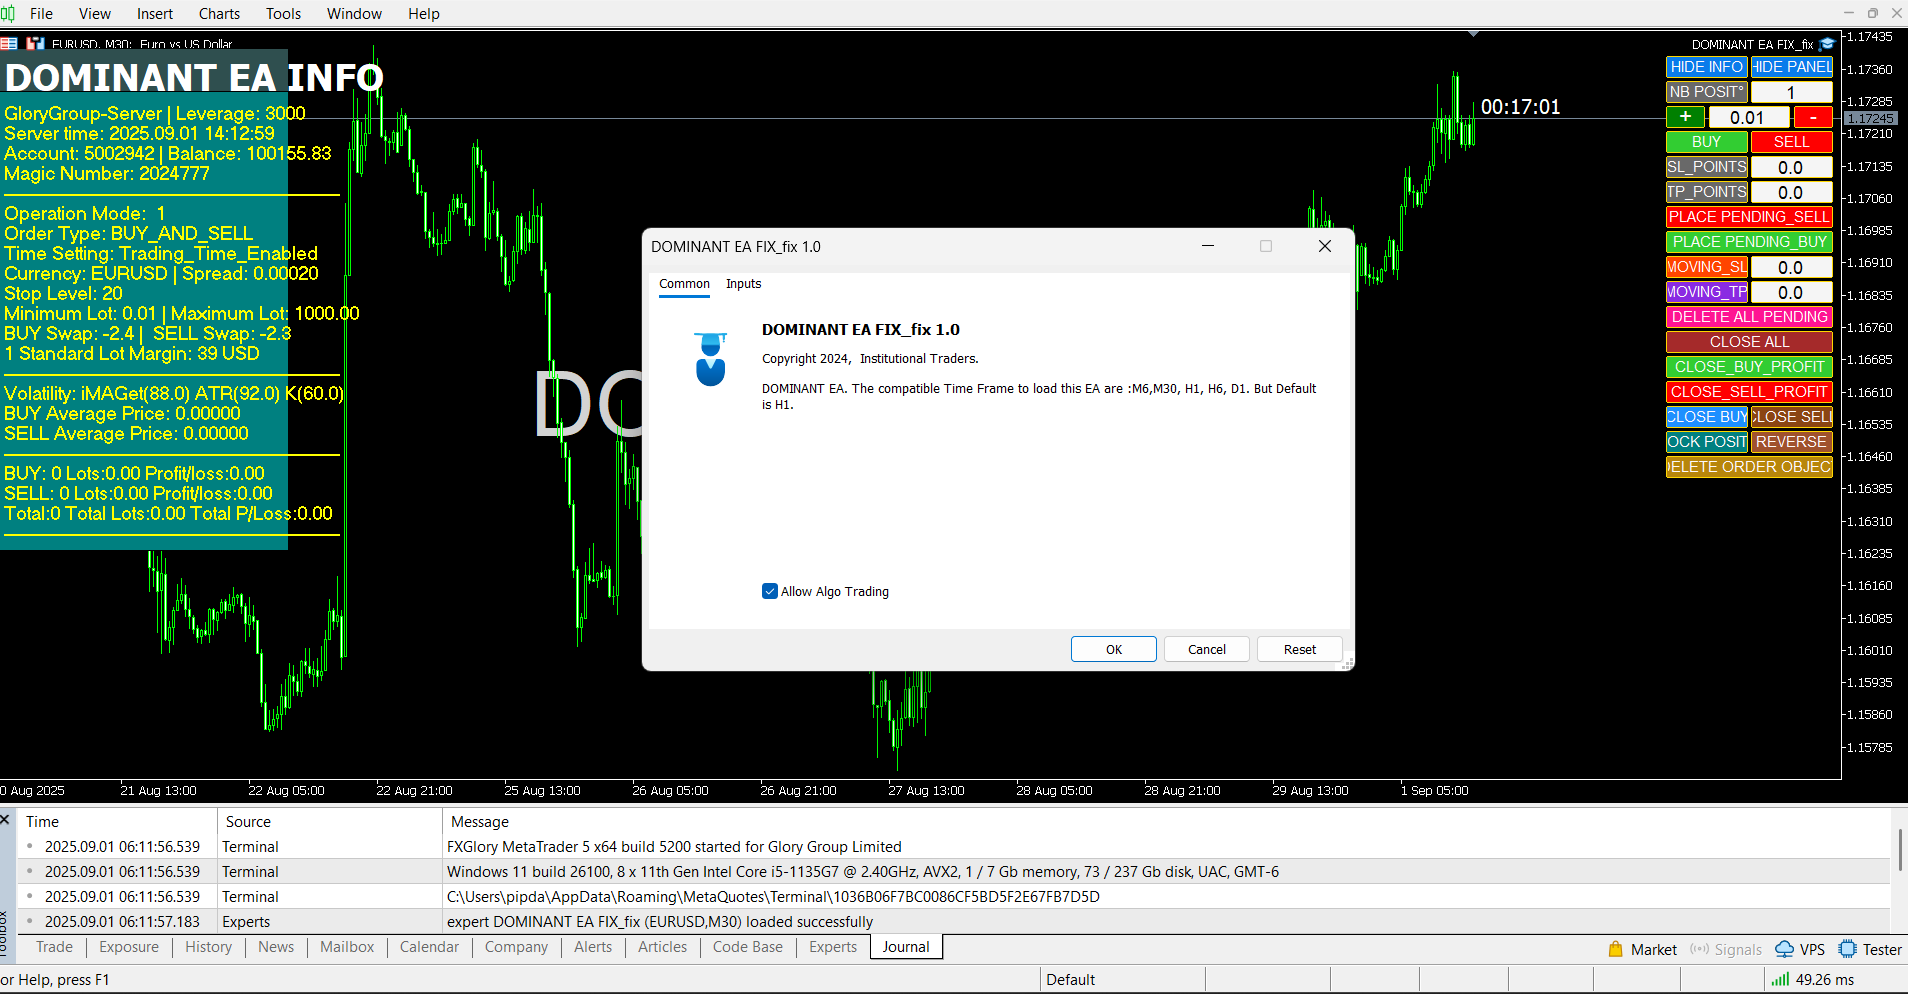The width and height of the screenshot is (1908, 994).
Task: Click the 49.26 ms connection status
Action: pos(1824,979)
